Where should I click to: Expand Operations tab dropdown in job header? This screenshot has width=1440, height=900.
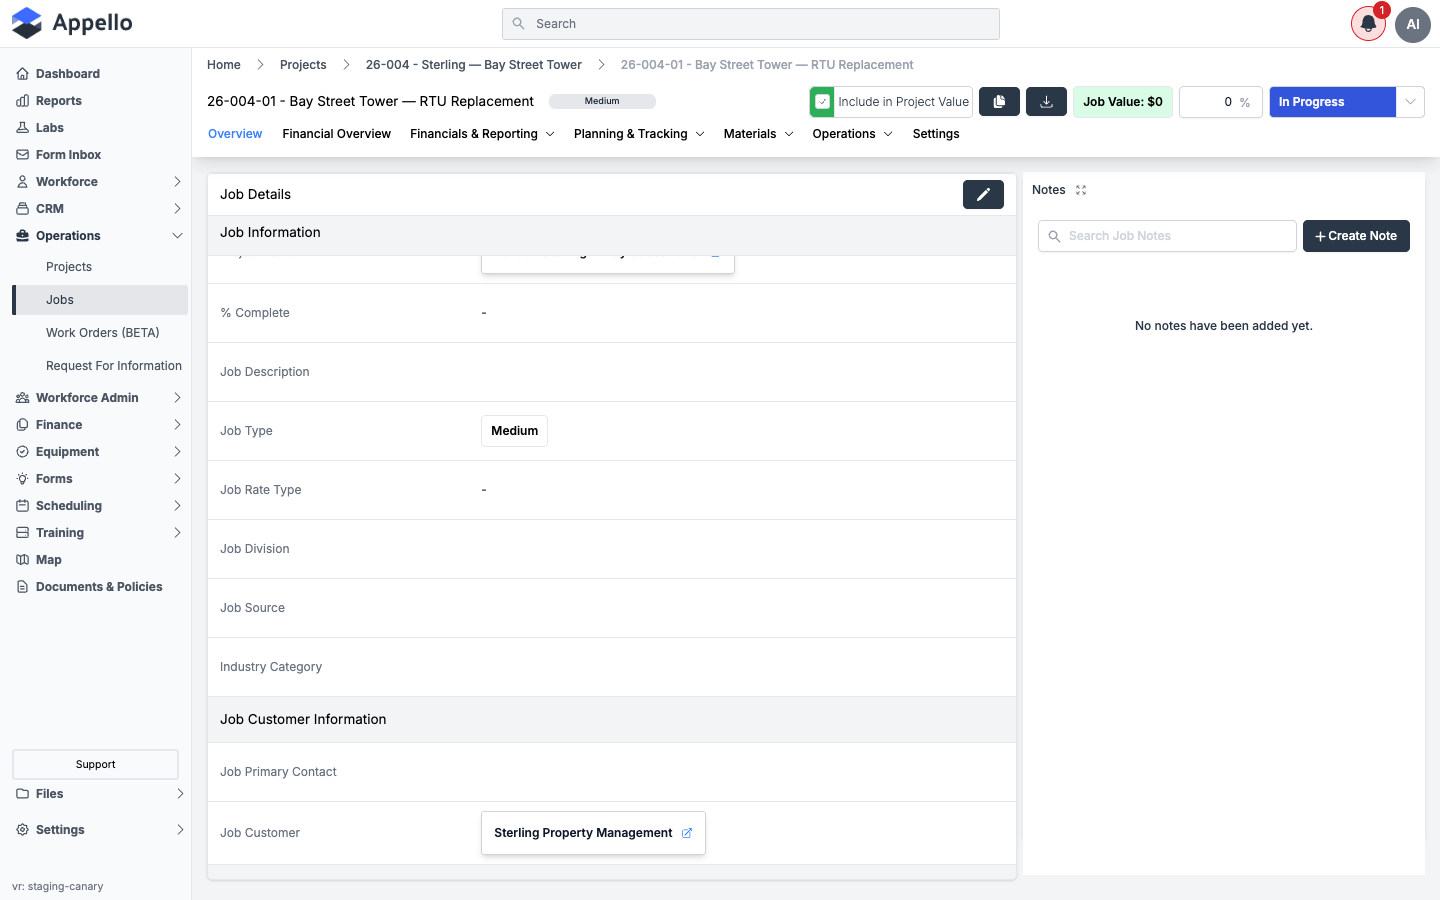click(852, 134)
